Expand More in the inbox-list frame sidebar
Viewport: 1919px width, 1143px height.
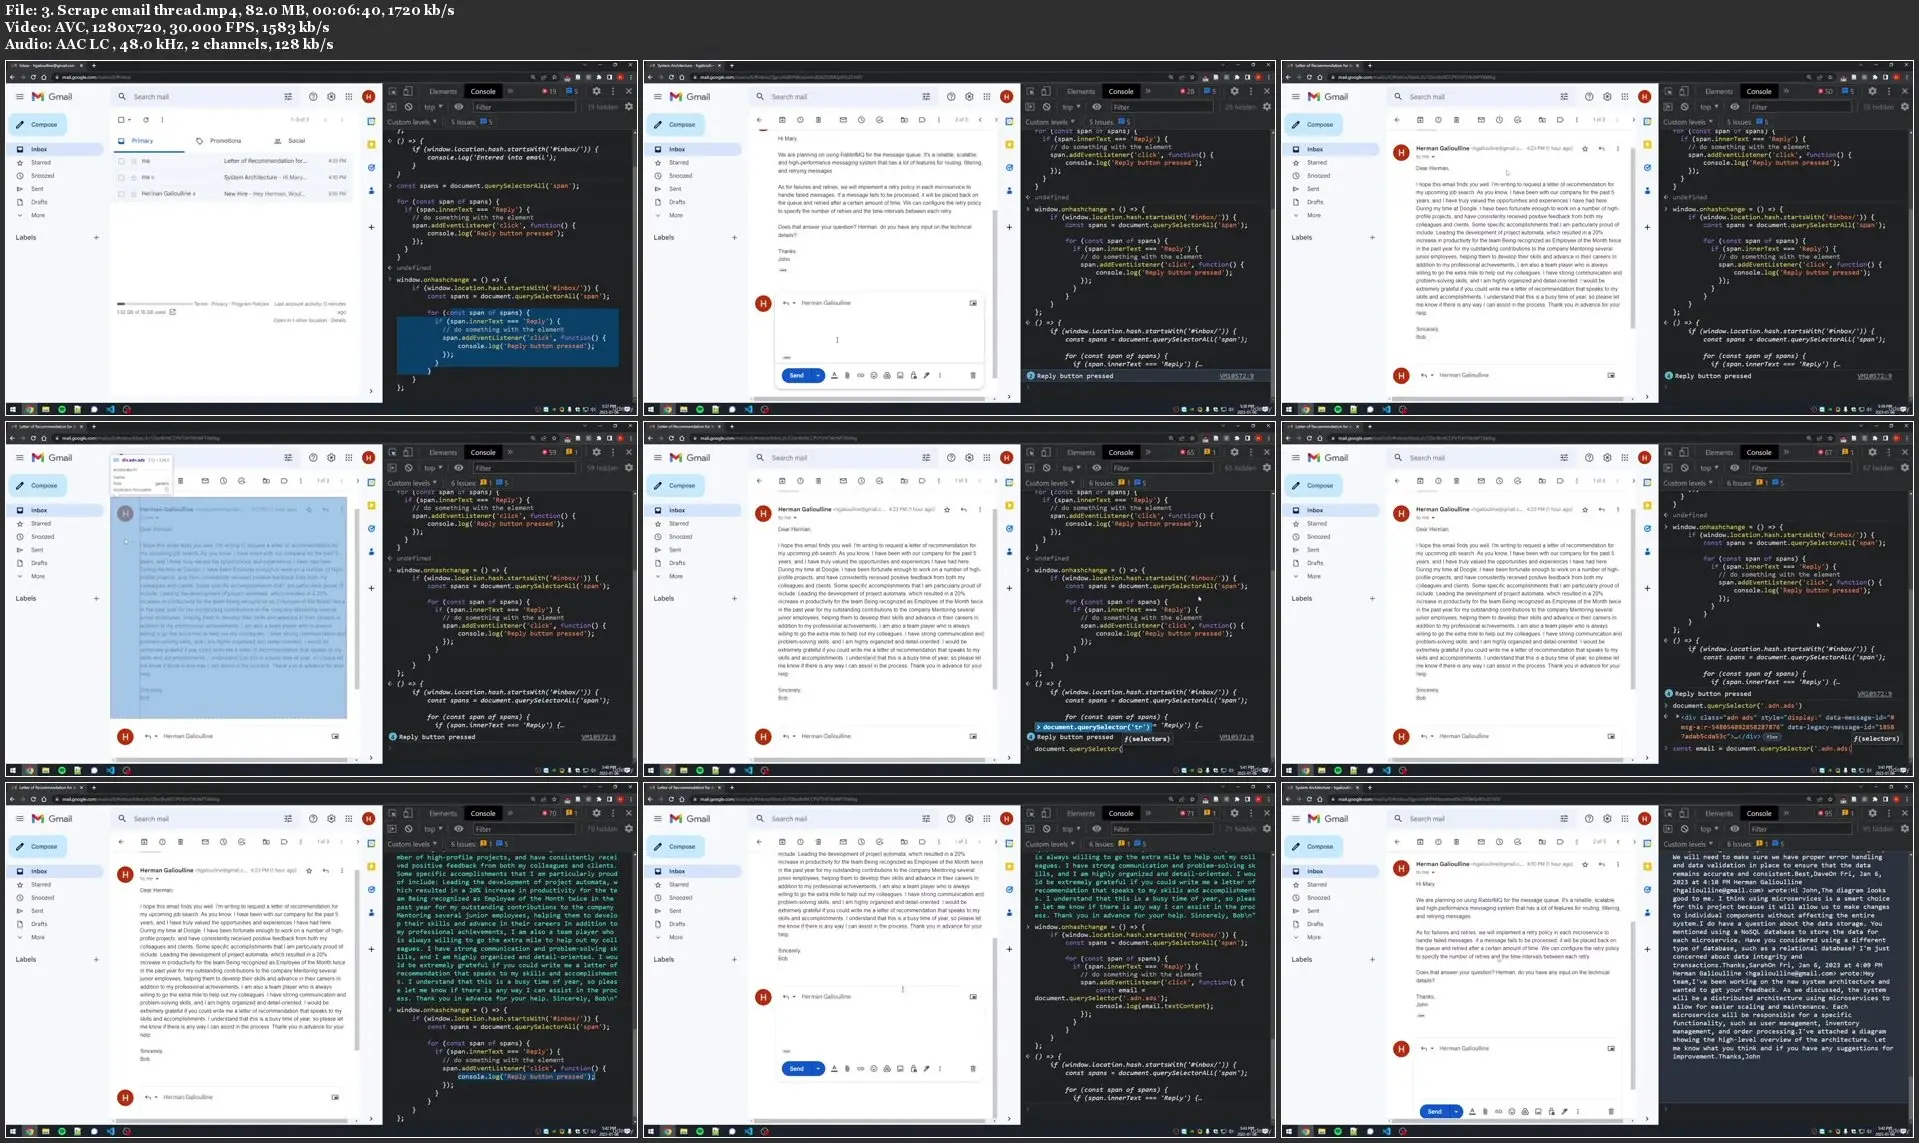(38, 215)
